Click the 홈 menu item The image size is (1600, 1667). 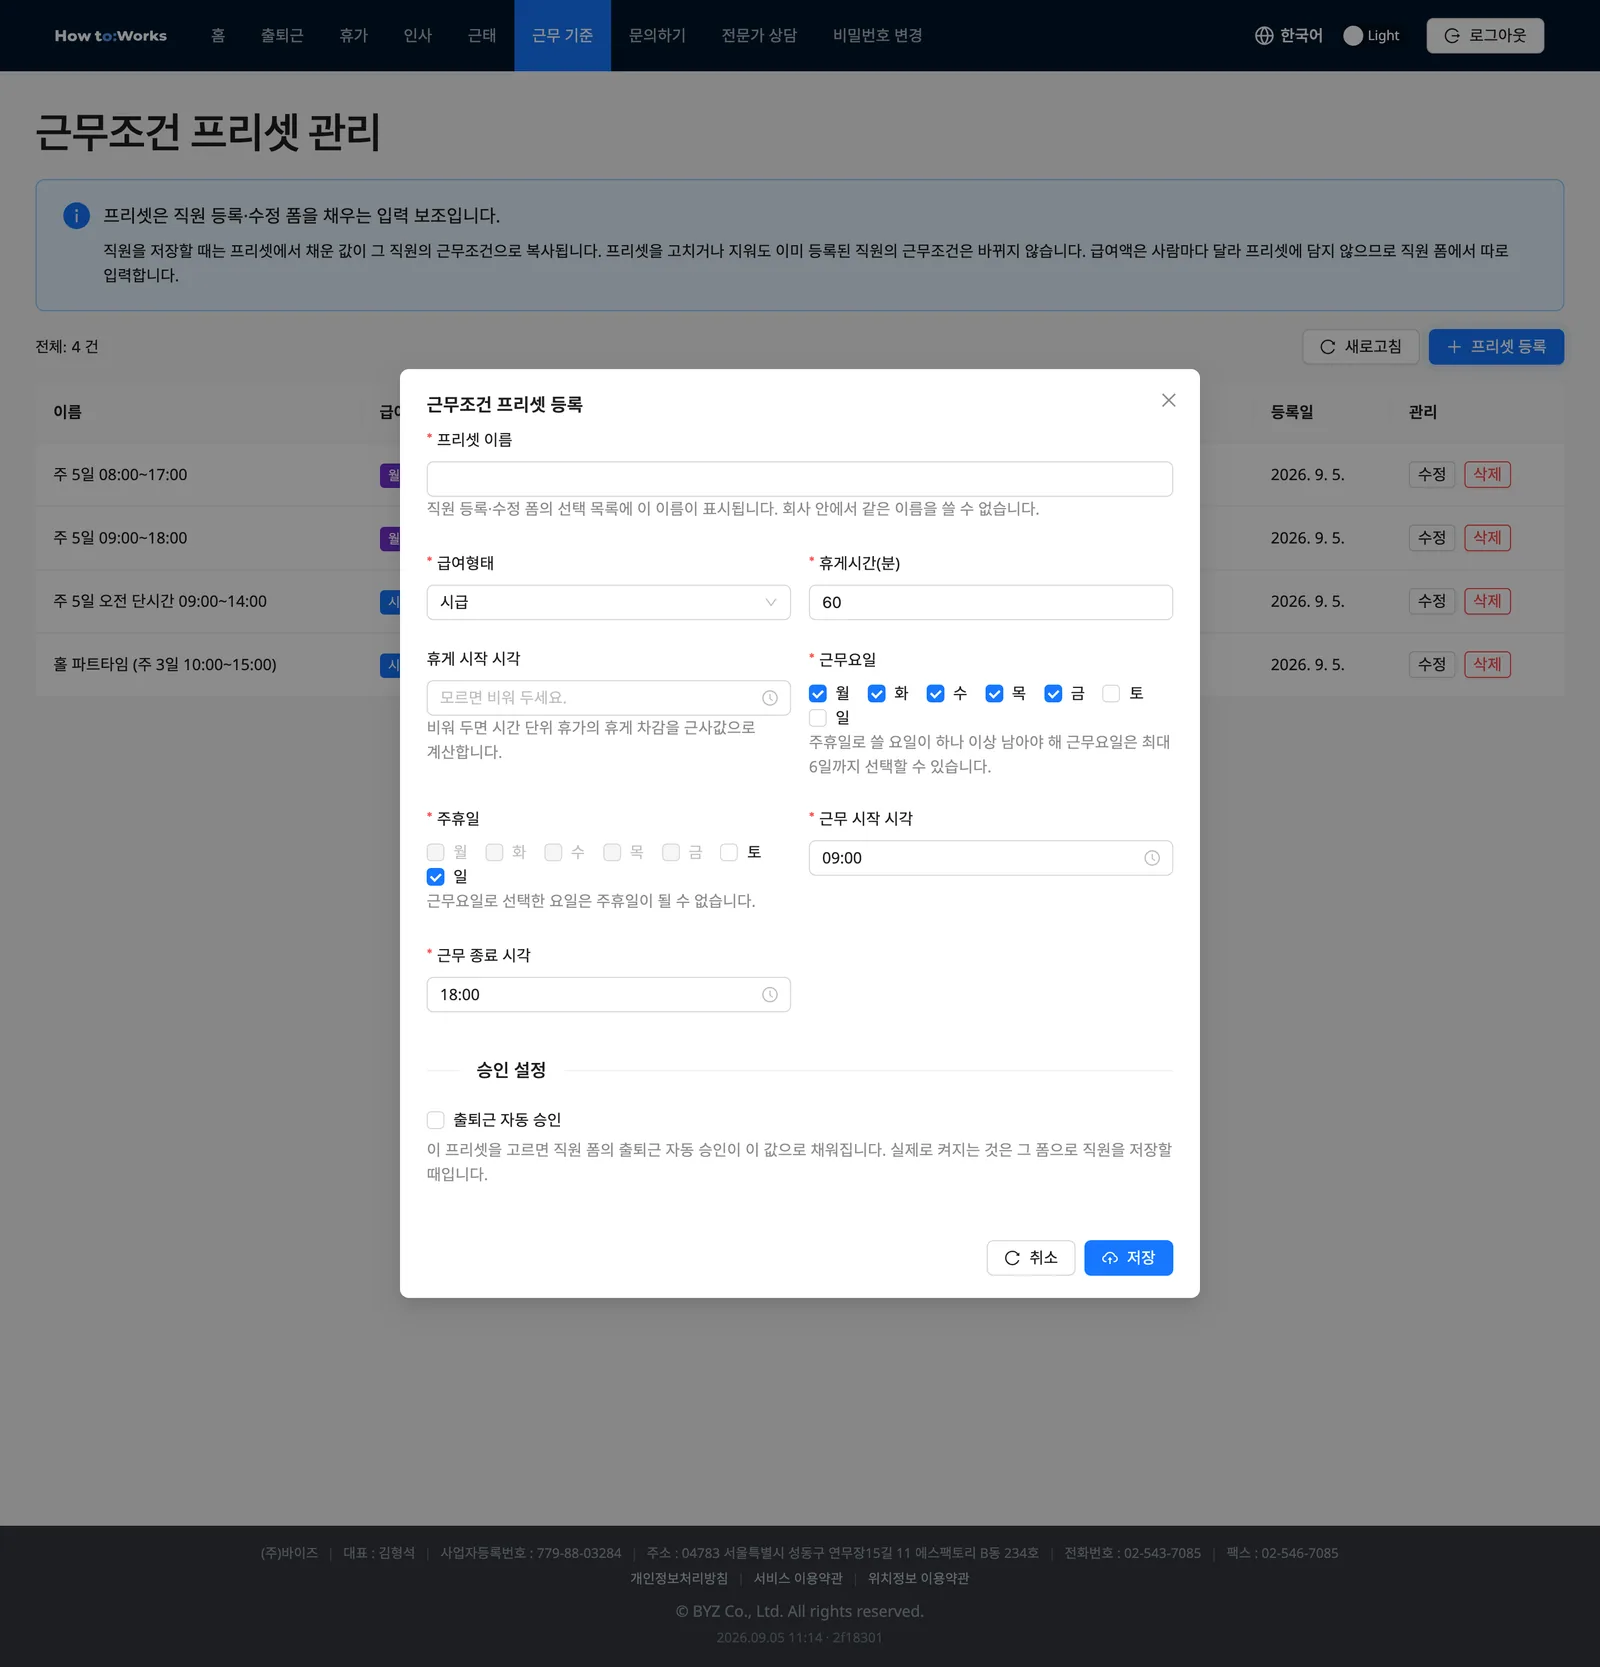218,36
